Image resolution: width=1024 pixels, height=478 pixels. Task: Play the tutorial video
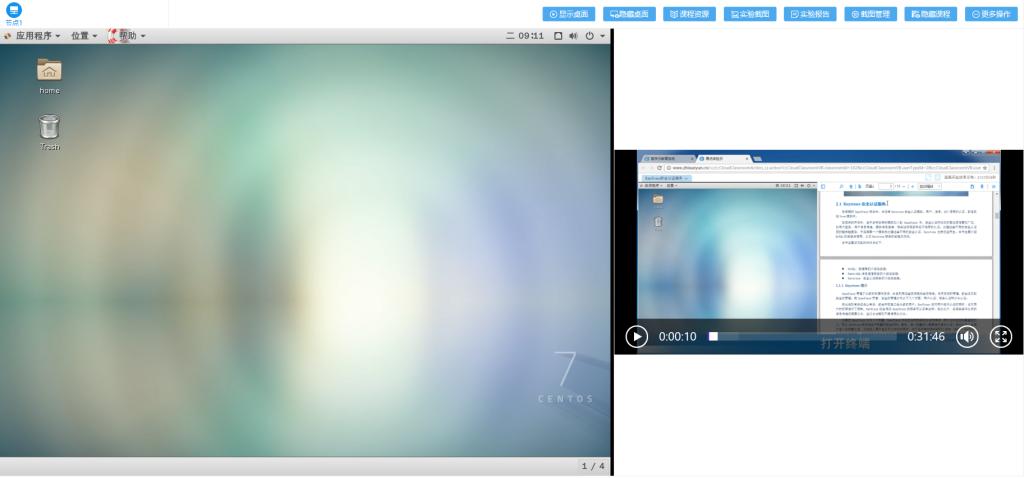[637, 336]
